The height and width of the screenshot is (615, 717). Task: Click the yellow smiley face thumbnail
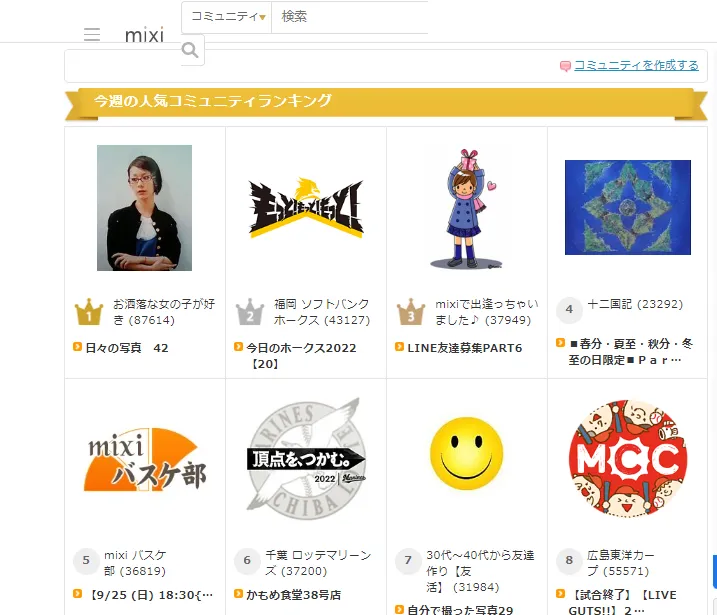466,453
